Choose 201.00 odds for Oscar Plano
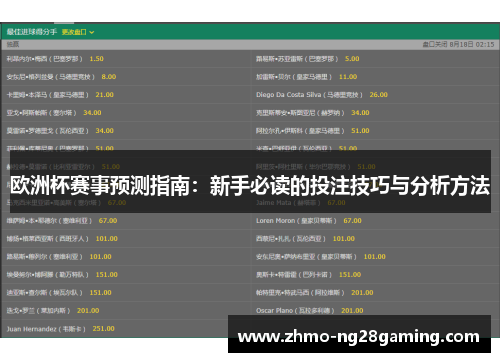This screenshot has height=362, width=500. (x=352, y=311)
